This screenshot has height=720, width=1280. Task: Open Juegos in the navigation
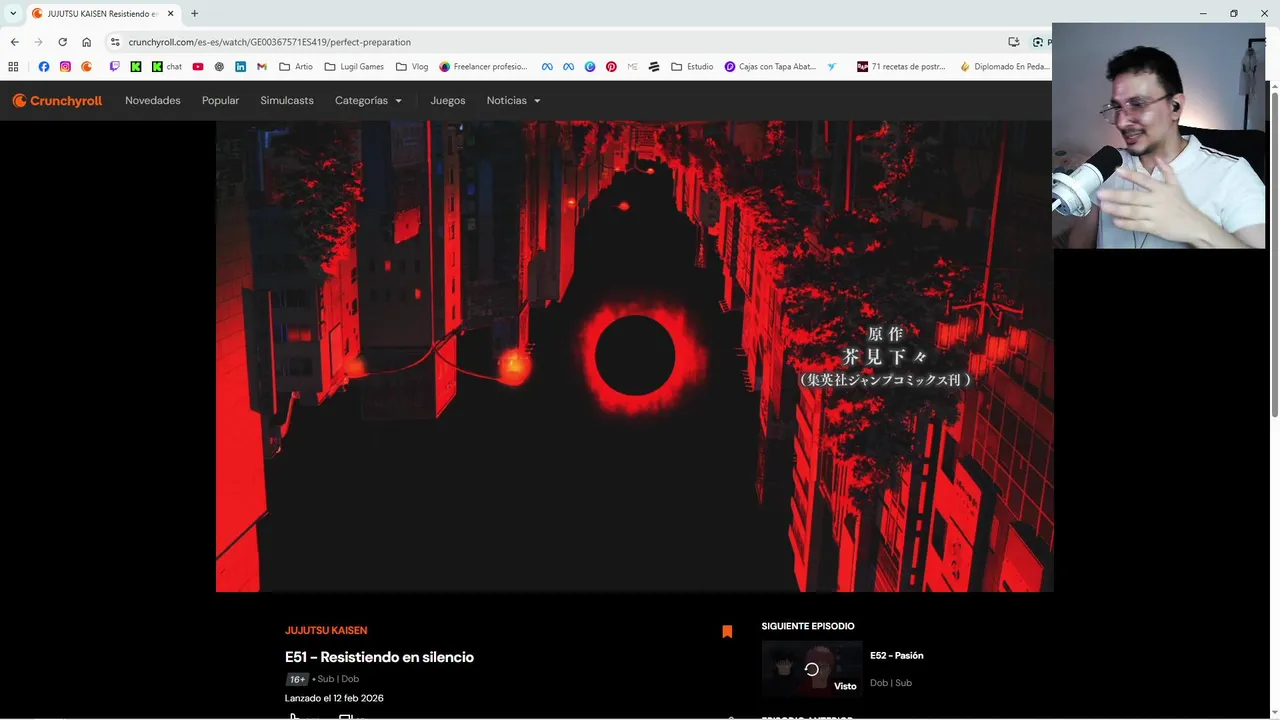(448, 100)
